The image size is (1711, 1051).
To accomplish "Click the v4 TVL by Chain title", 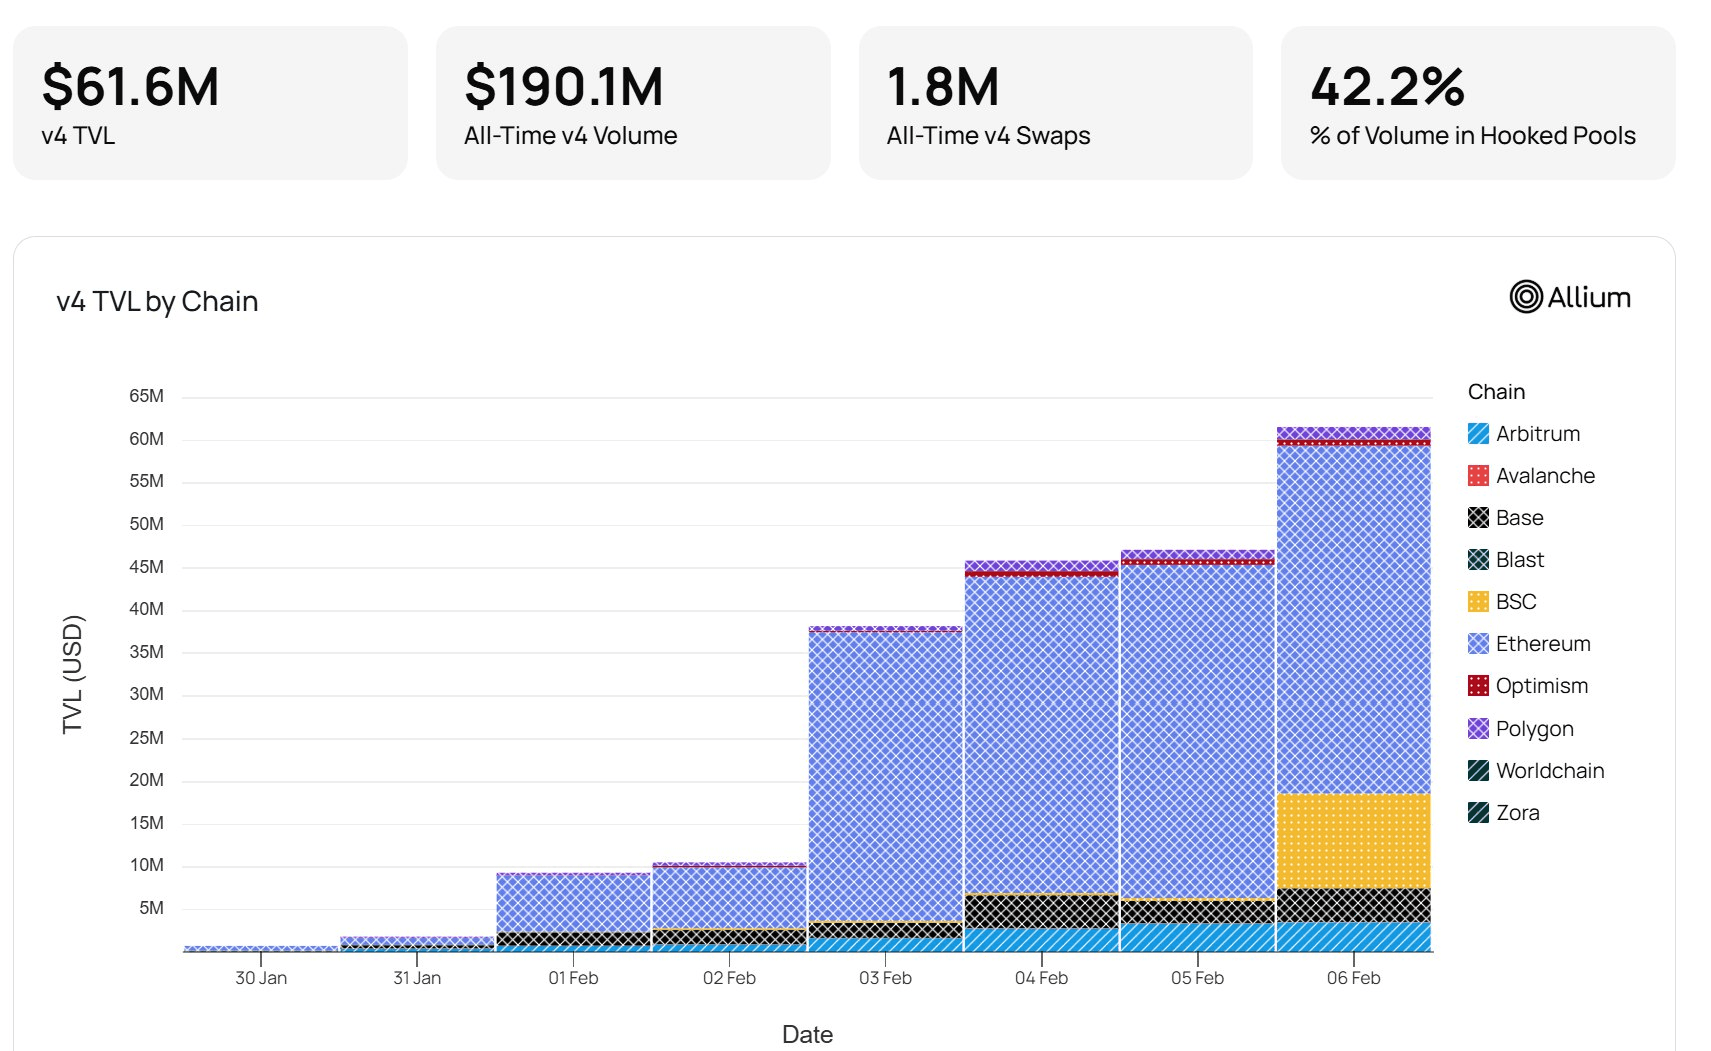I will click(x=157, y=301).
